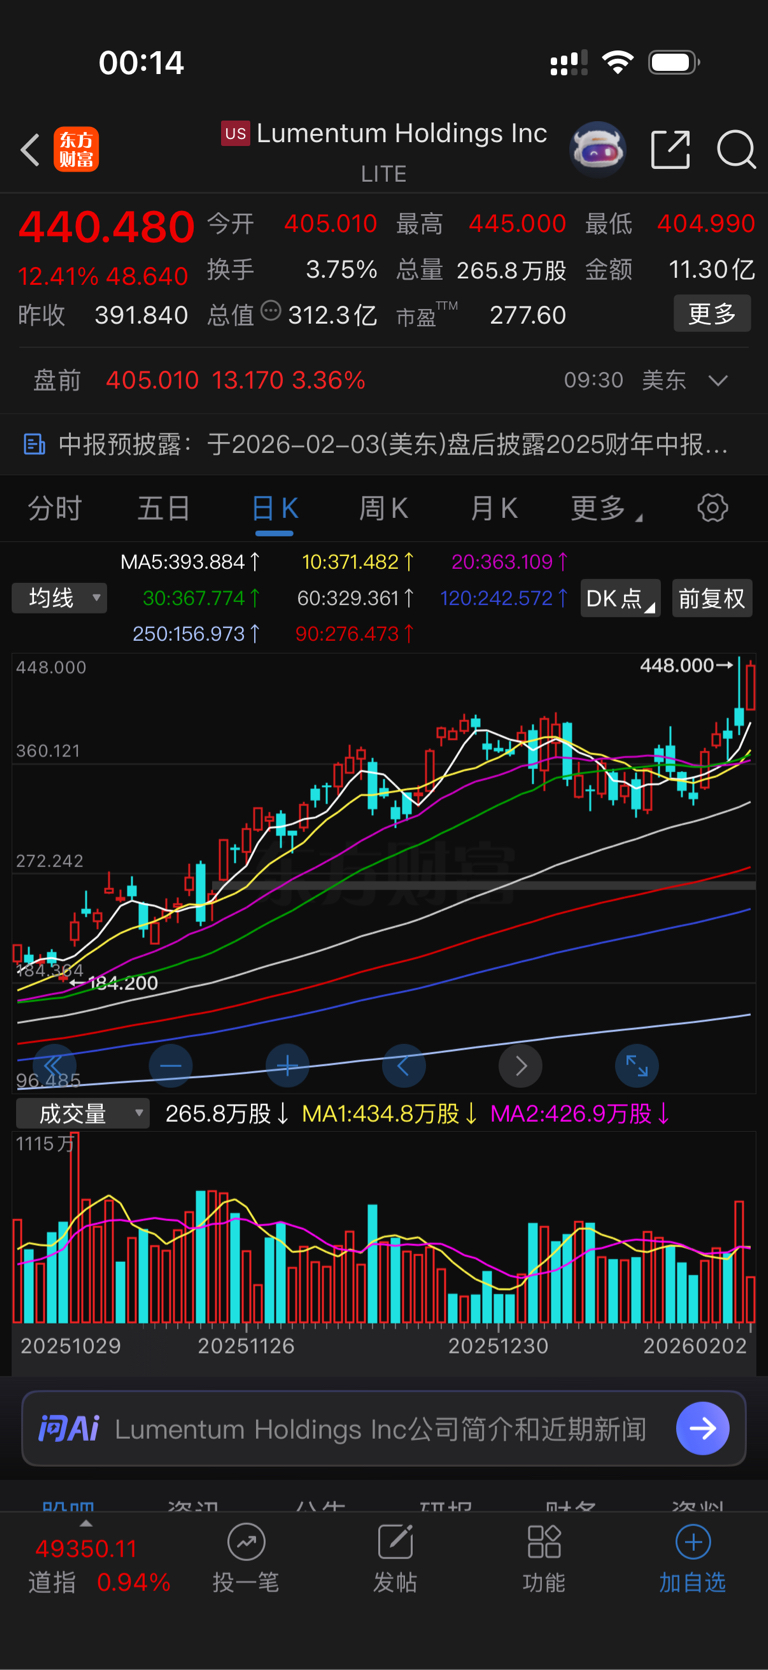Zoom in the chart with plus button
The width and height of the screenshot is (768, 1670).
click(x=287, y=1066)
